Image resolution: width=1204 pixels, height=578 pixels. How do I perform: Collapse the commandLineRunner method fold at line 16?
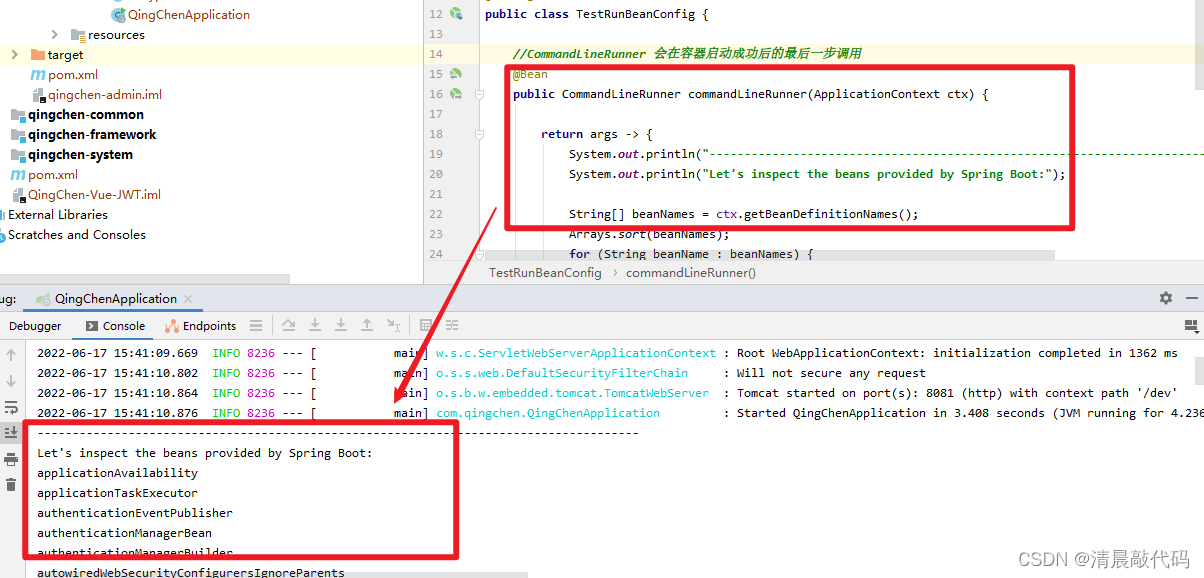click(479, 94)
